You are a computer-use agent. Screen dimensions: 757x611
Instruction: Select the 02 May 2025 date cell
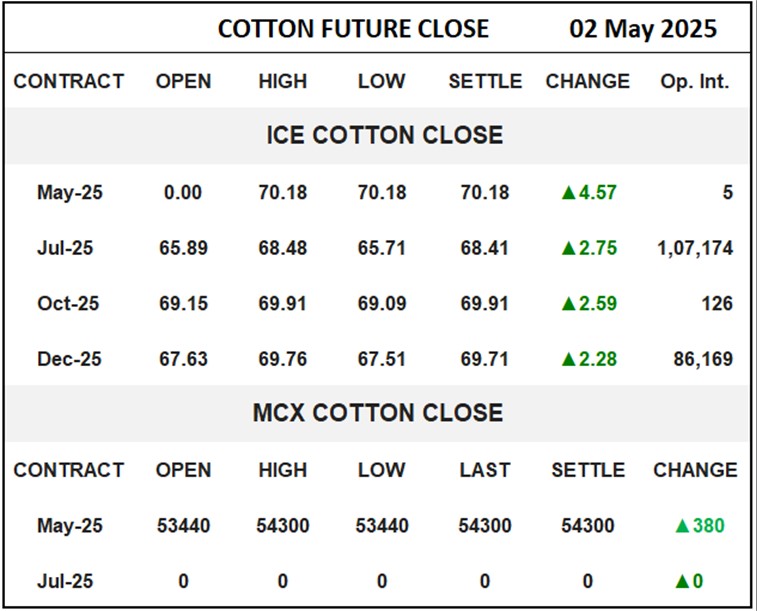coord(643,29)
